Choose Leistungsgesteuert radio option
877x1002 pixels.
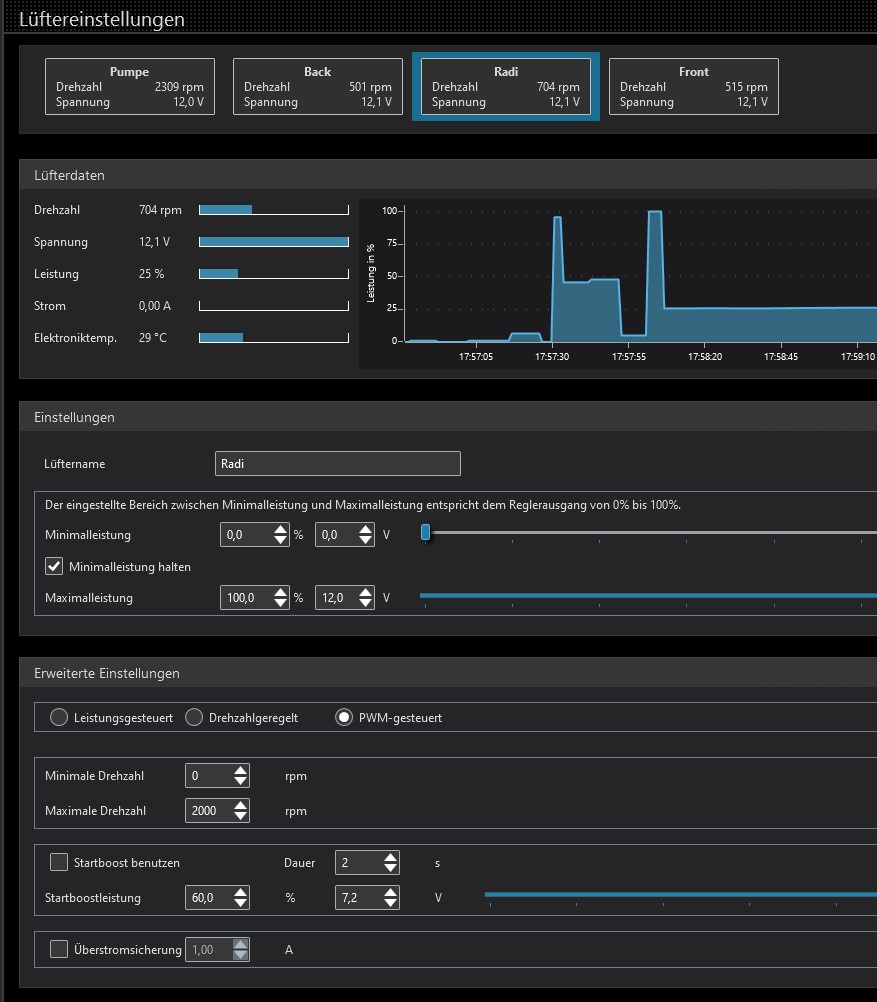[x=59, y=717]
